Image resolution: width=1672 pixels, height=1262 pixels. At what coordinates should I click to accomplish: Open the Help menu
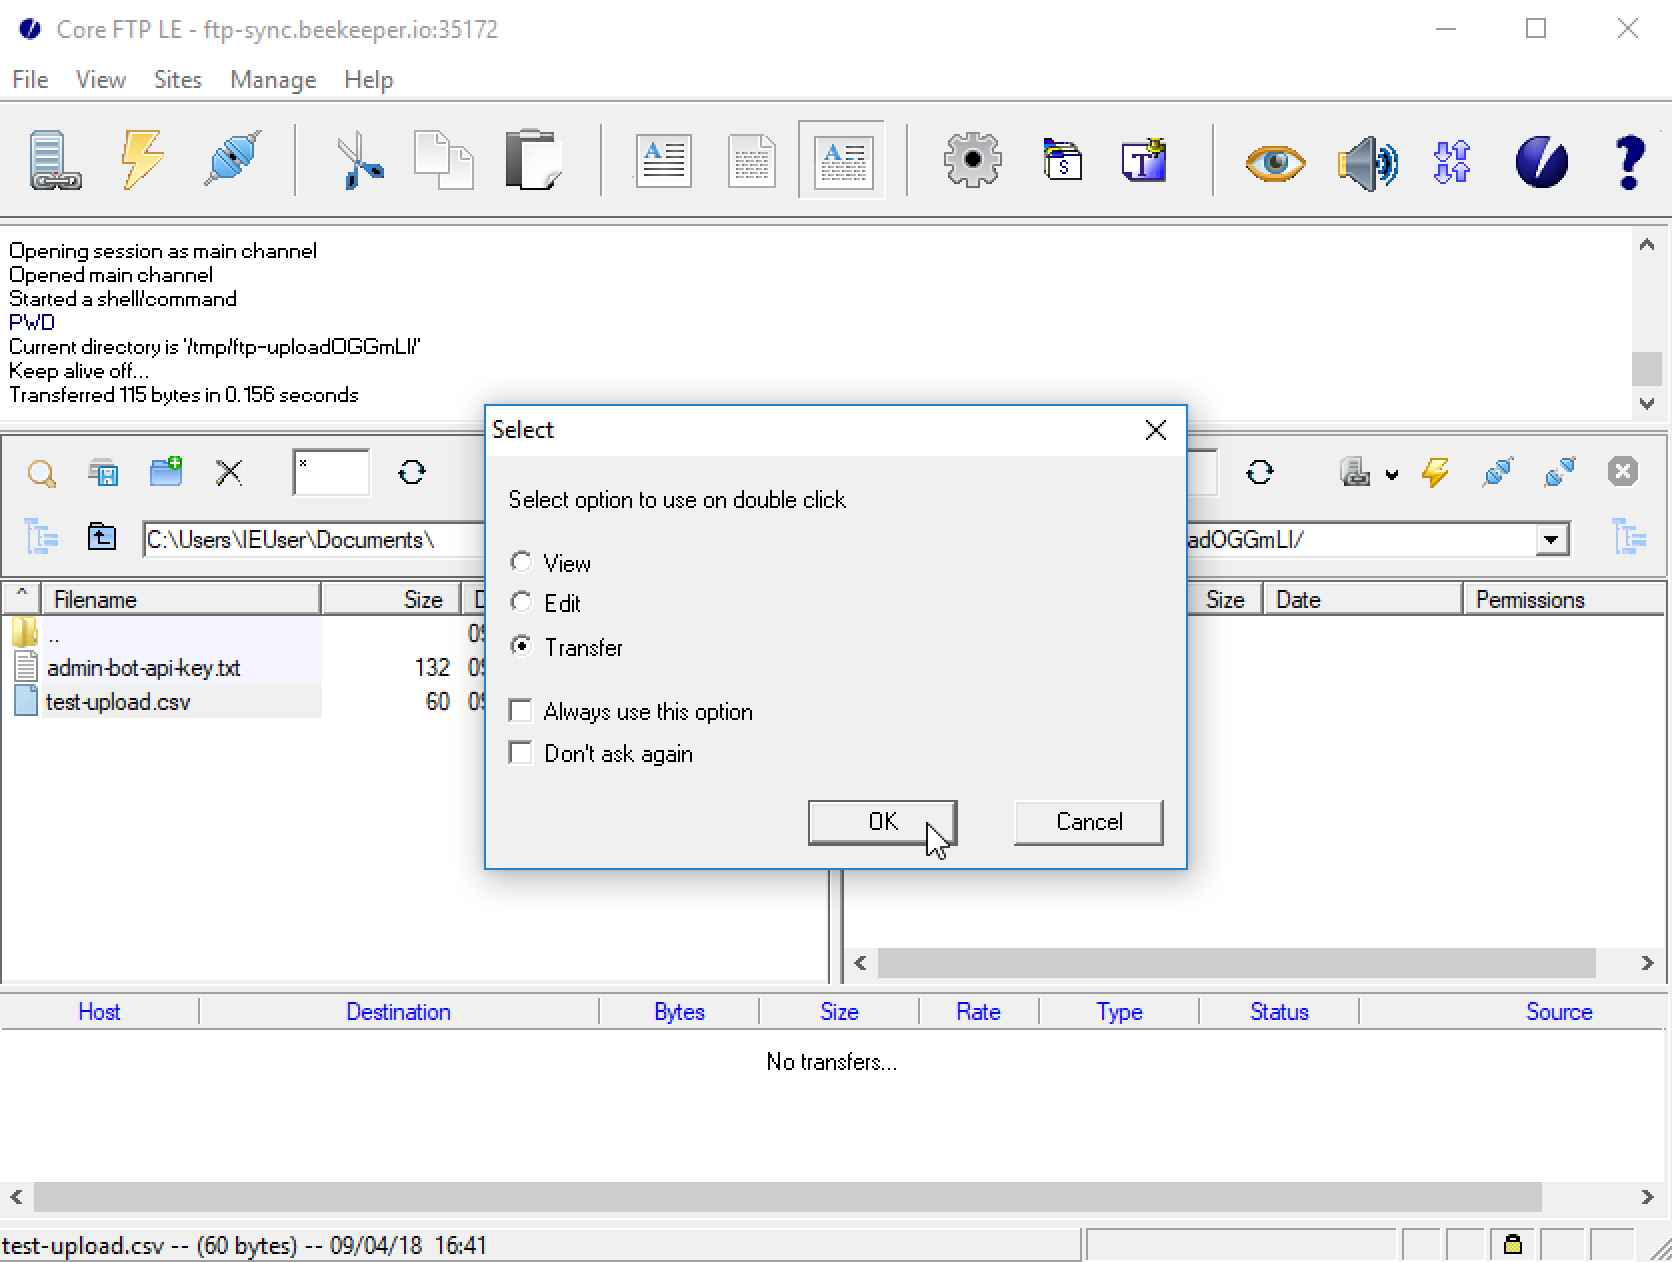368,80
